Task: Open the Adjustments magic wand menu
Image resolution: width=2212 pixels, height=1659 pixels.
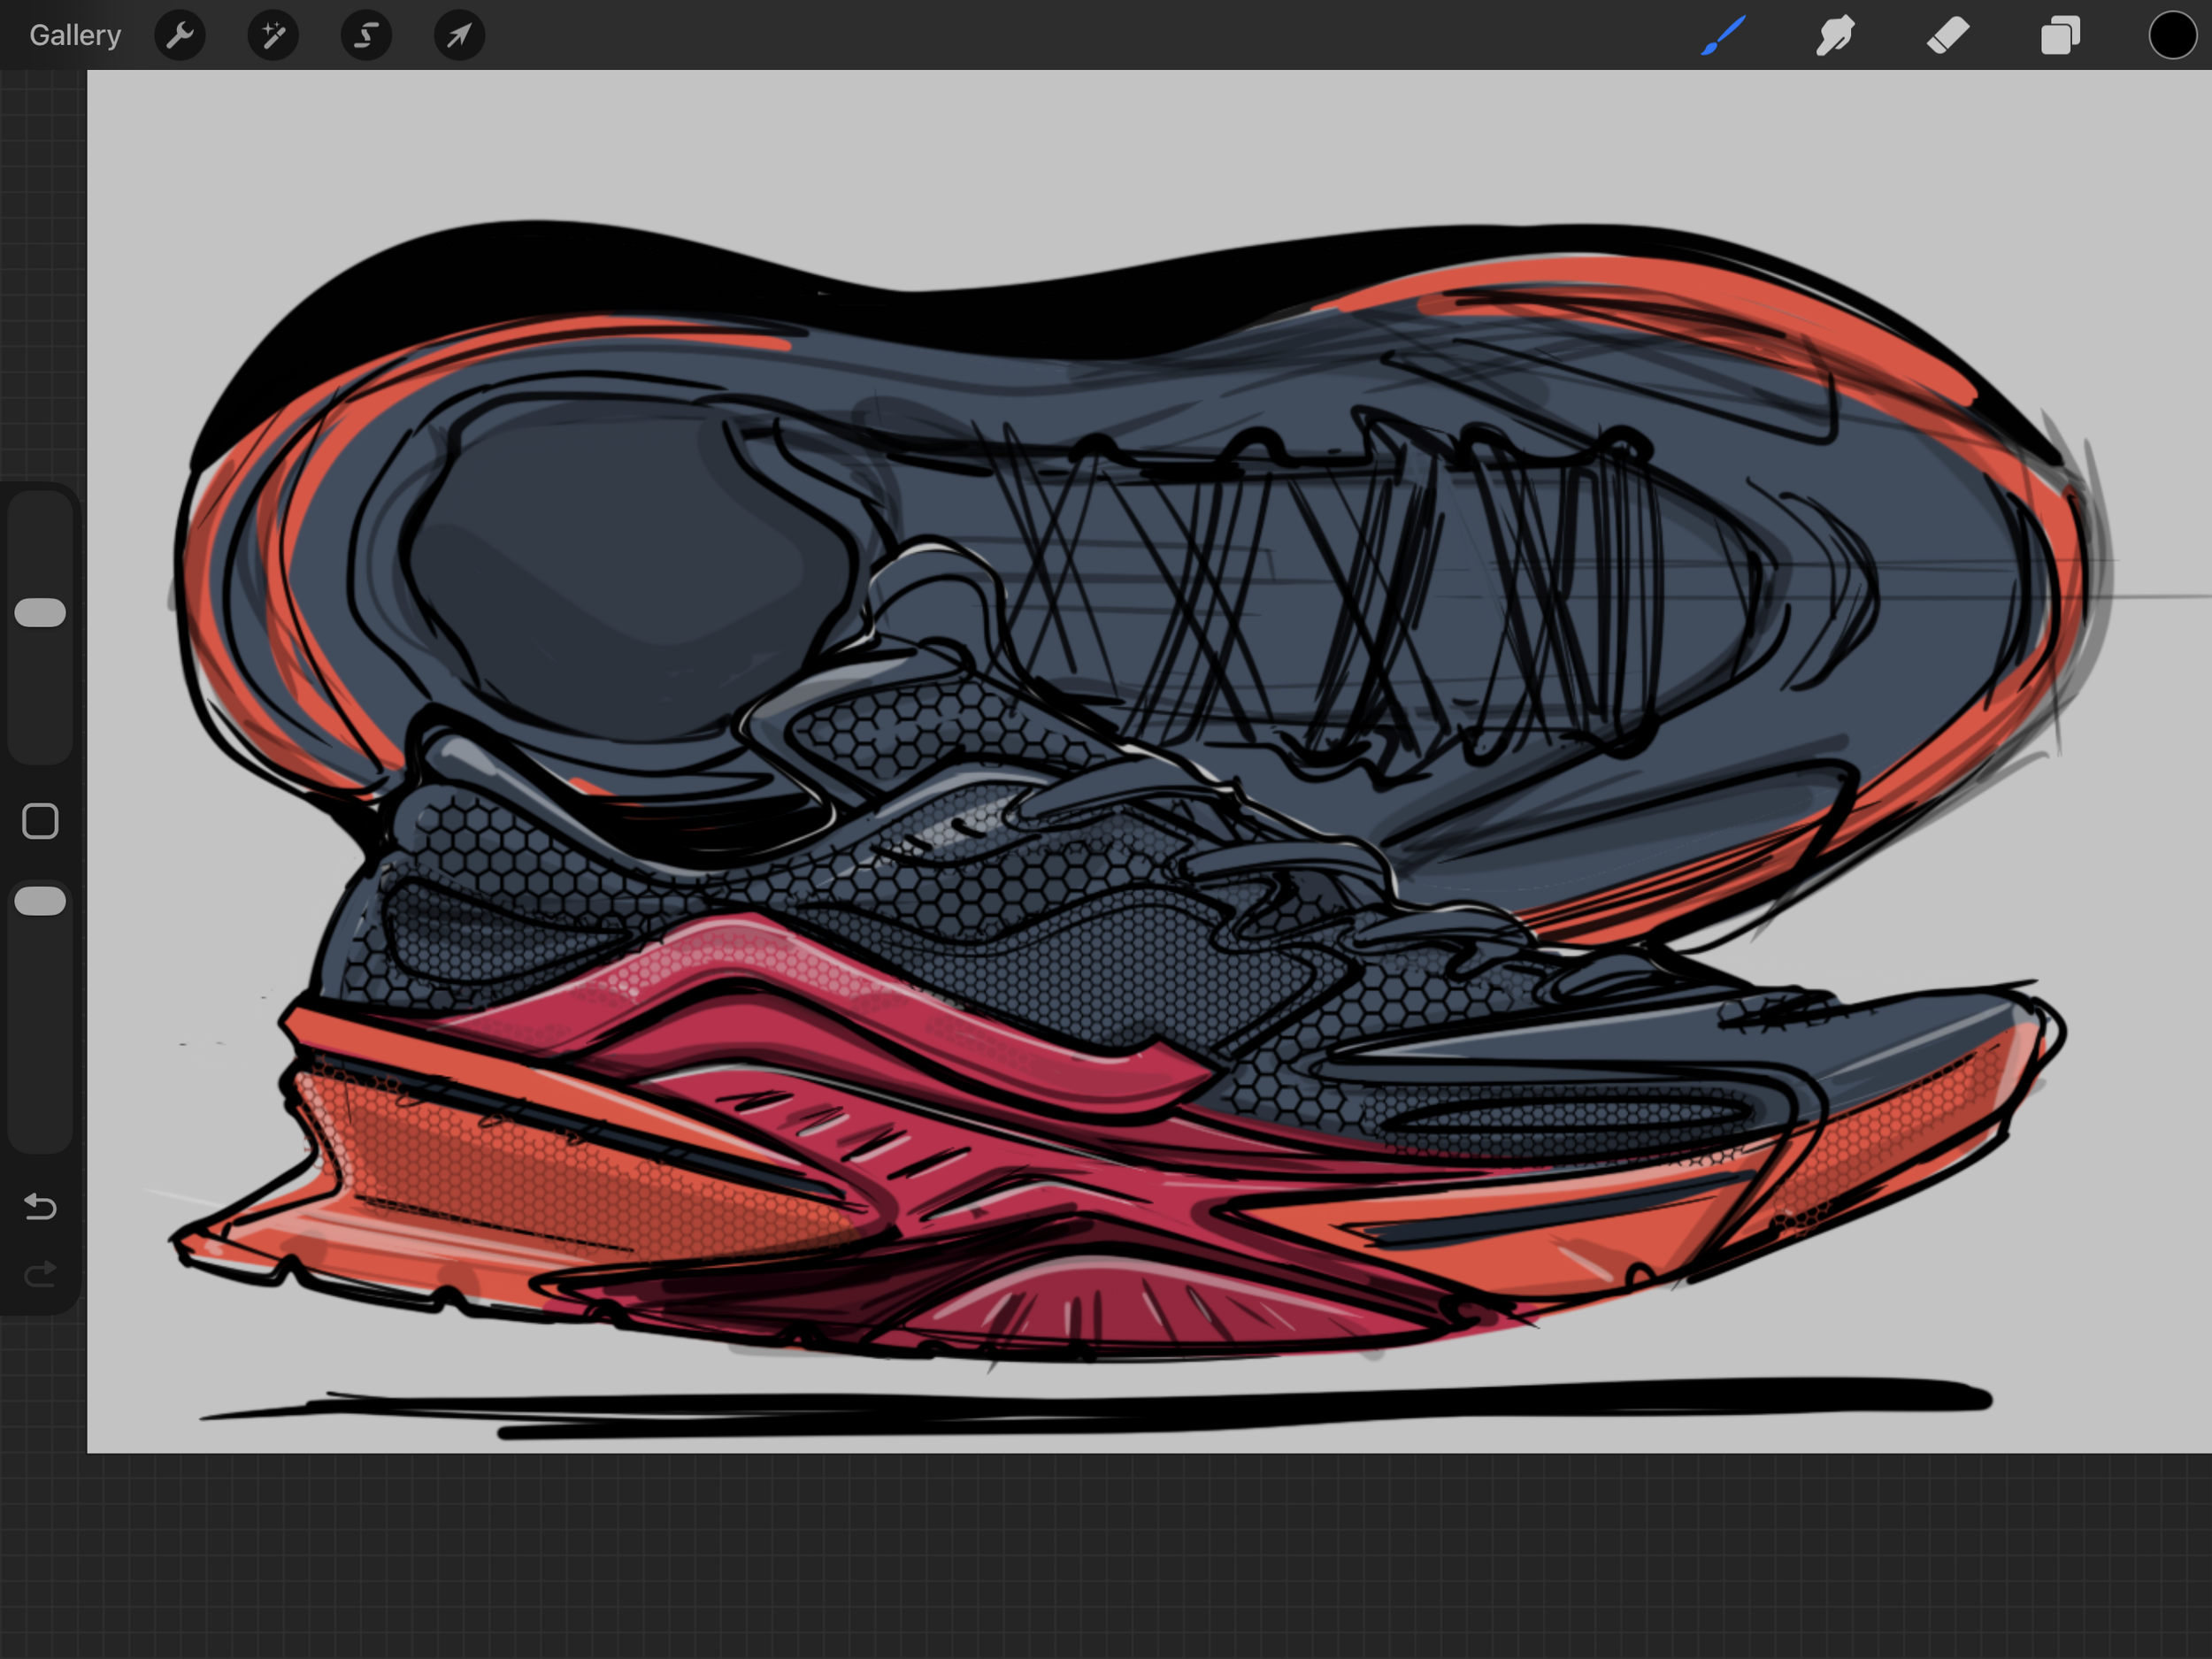Action: click(273, 36)
